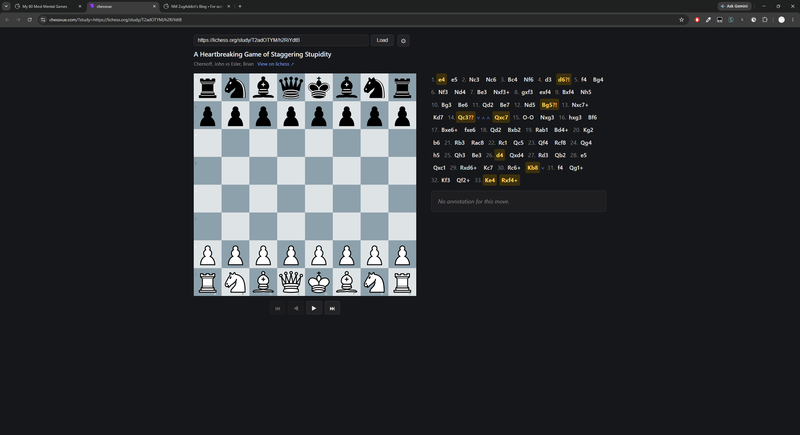
Task: Click the round settings icon beside Load
Action: pyautogui.click(x=403, y=41)
